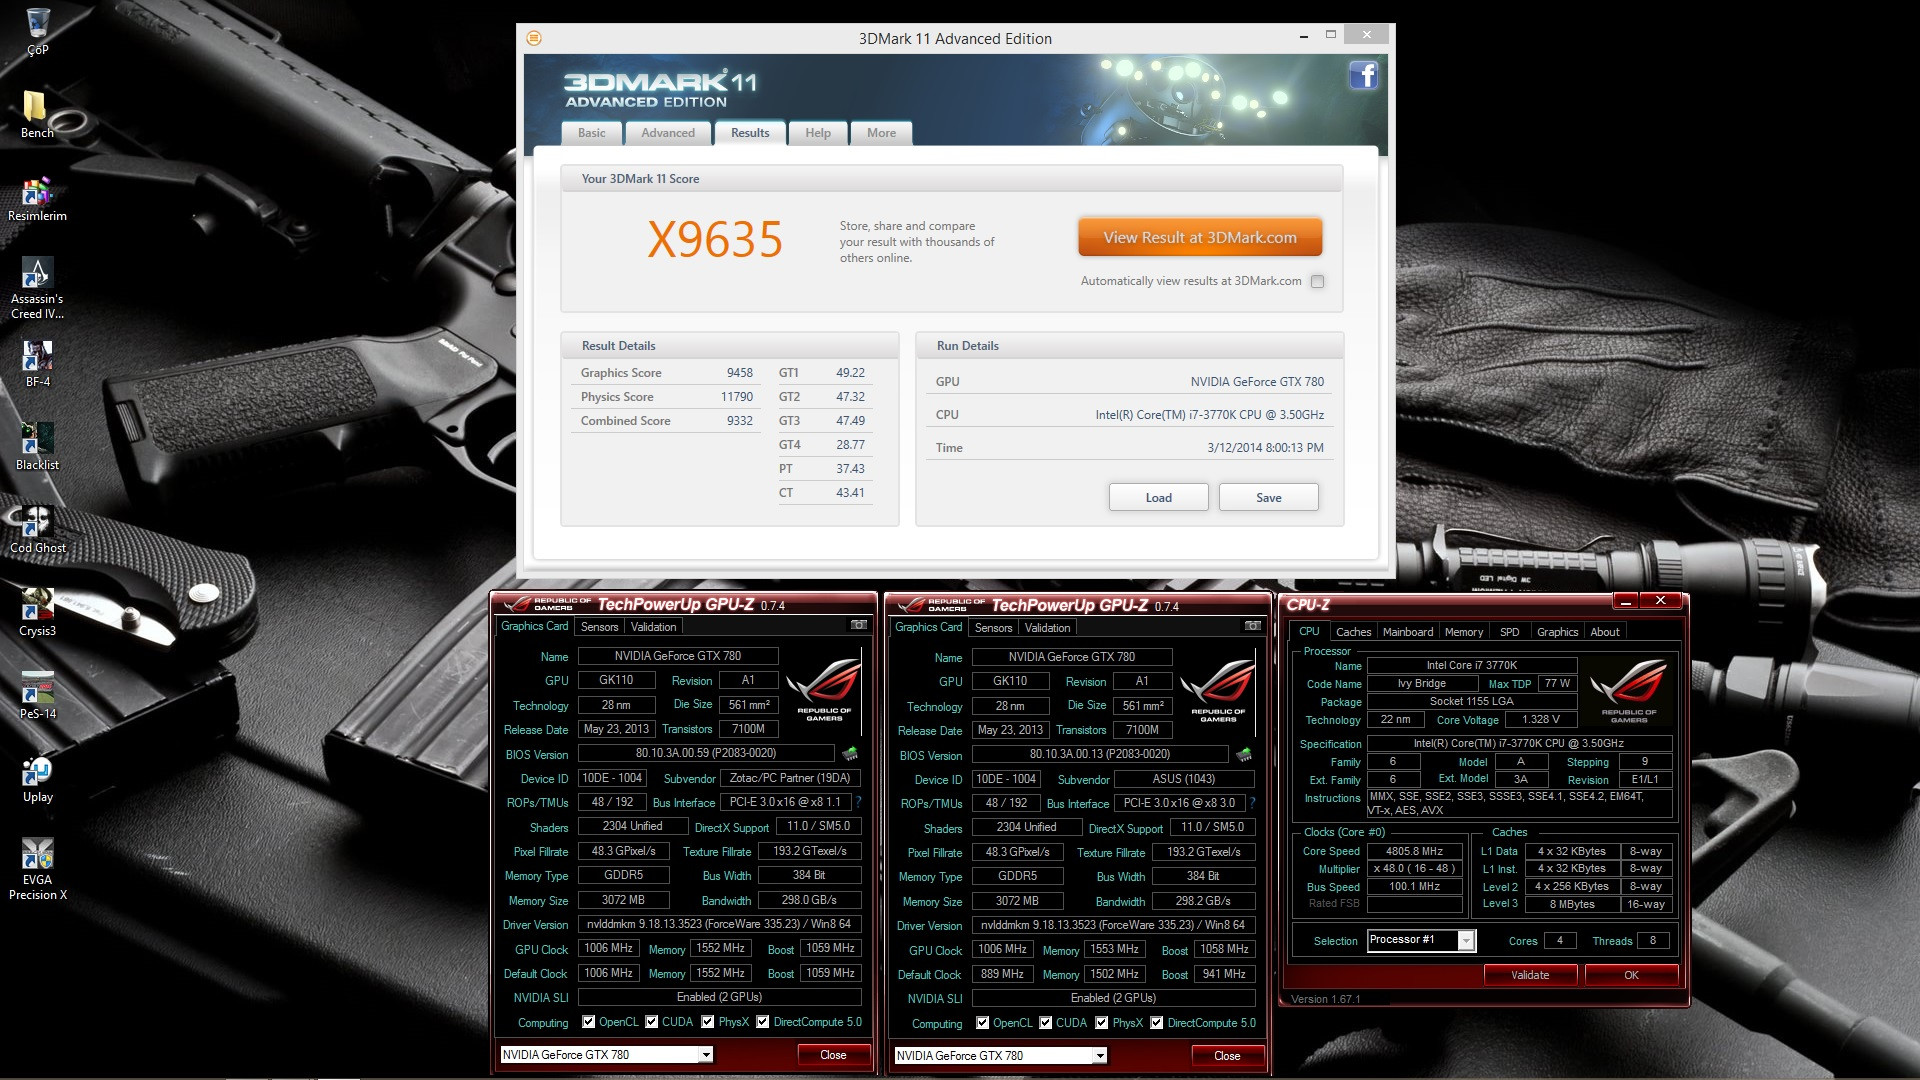Click the OK button in CPU-Z
The image size is (1920, 1080).
[1631, 975]
